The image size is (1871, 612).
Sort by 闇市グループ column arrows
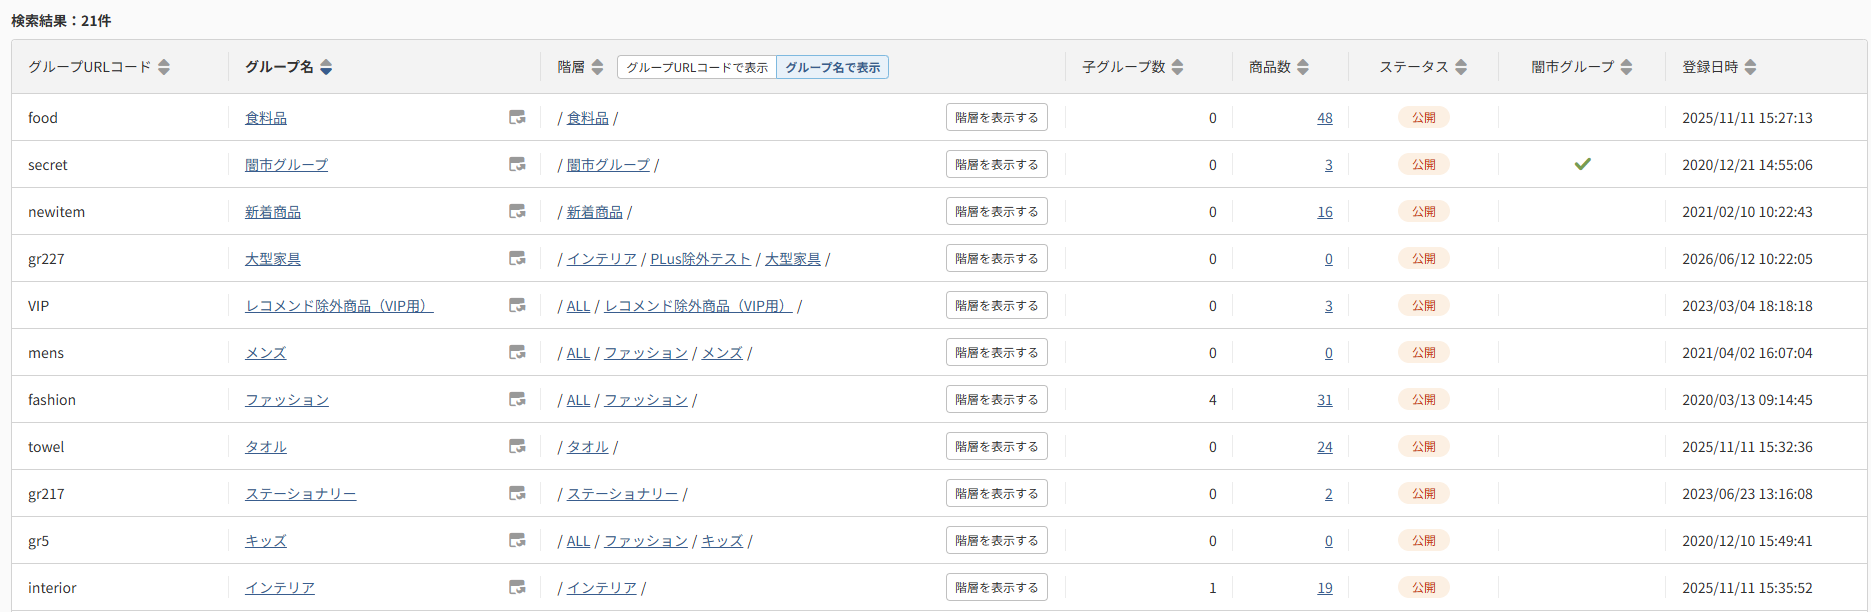pyautogui.click(x=1626, y=67)
